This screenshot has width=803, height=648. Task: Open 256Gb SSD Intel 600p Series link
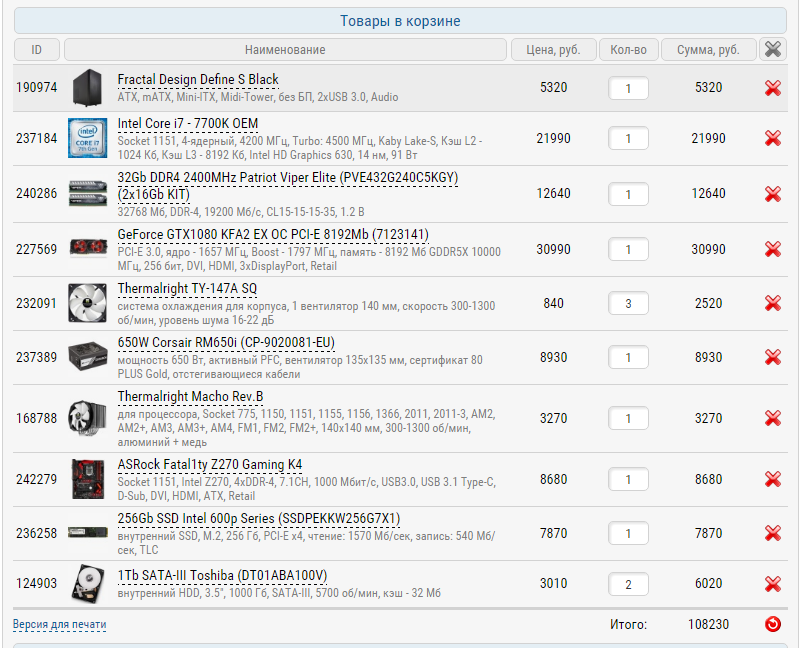click(259, 519)
